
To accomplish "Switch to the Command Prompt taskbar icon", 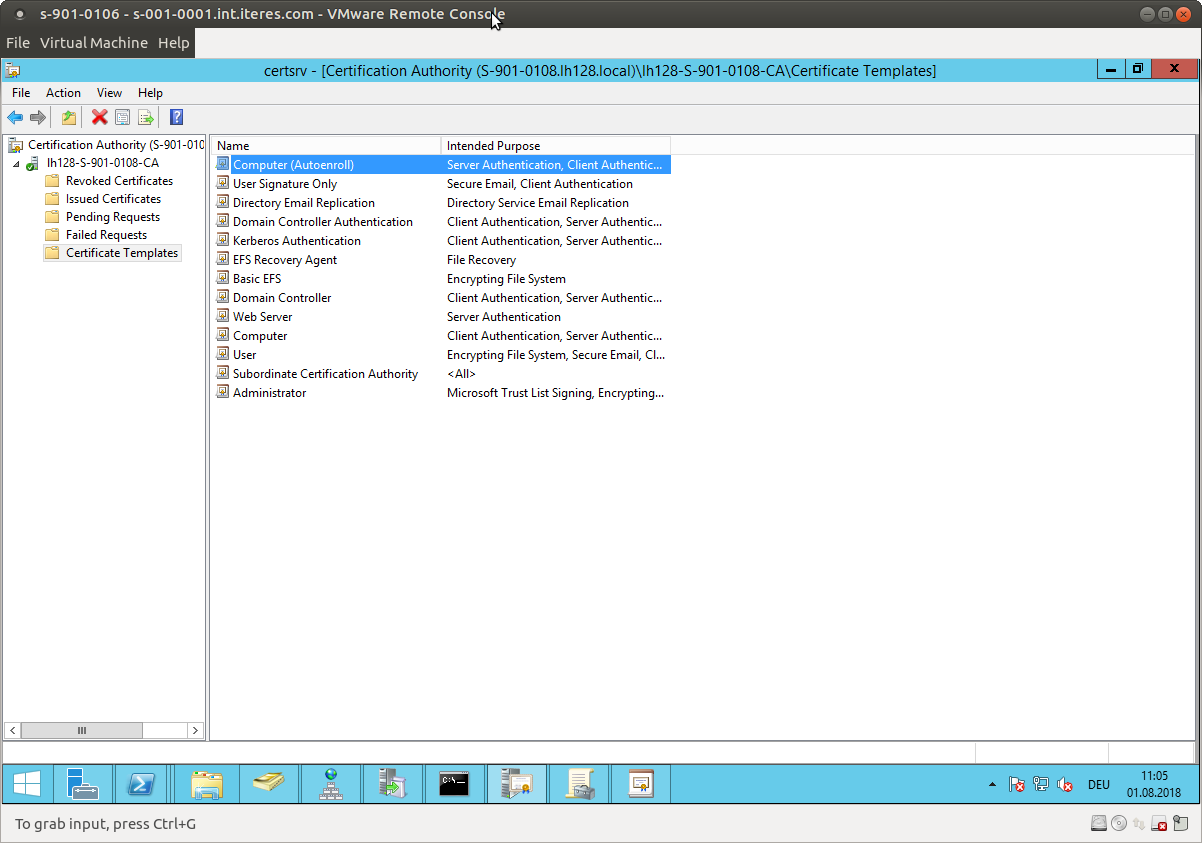I will tap(455, 784).
